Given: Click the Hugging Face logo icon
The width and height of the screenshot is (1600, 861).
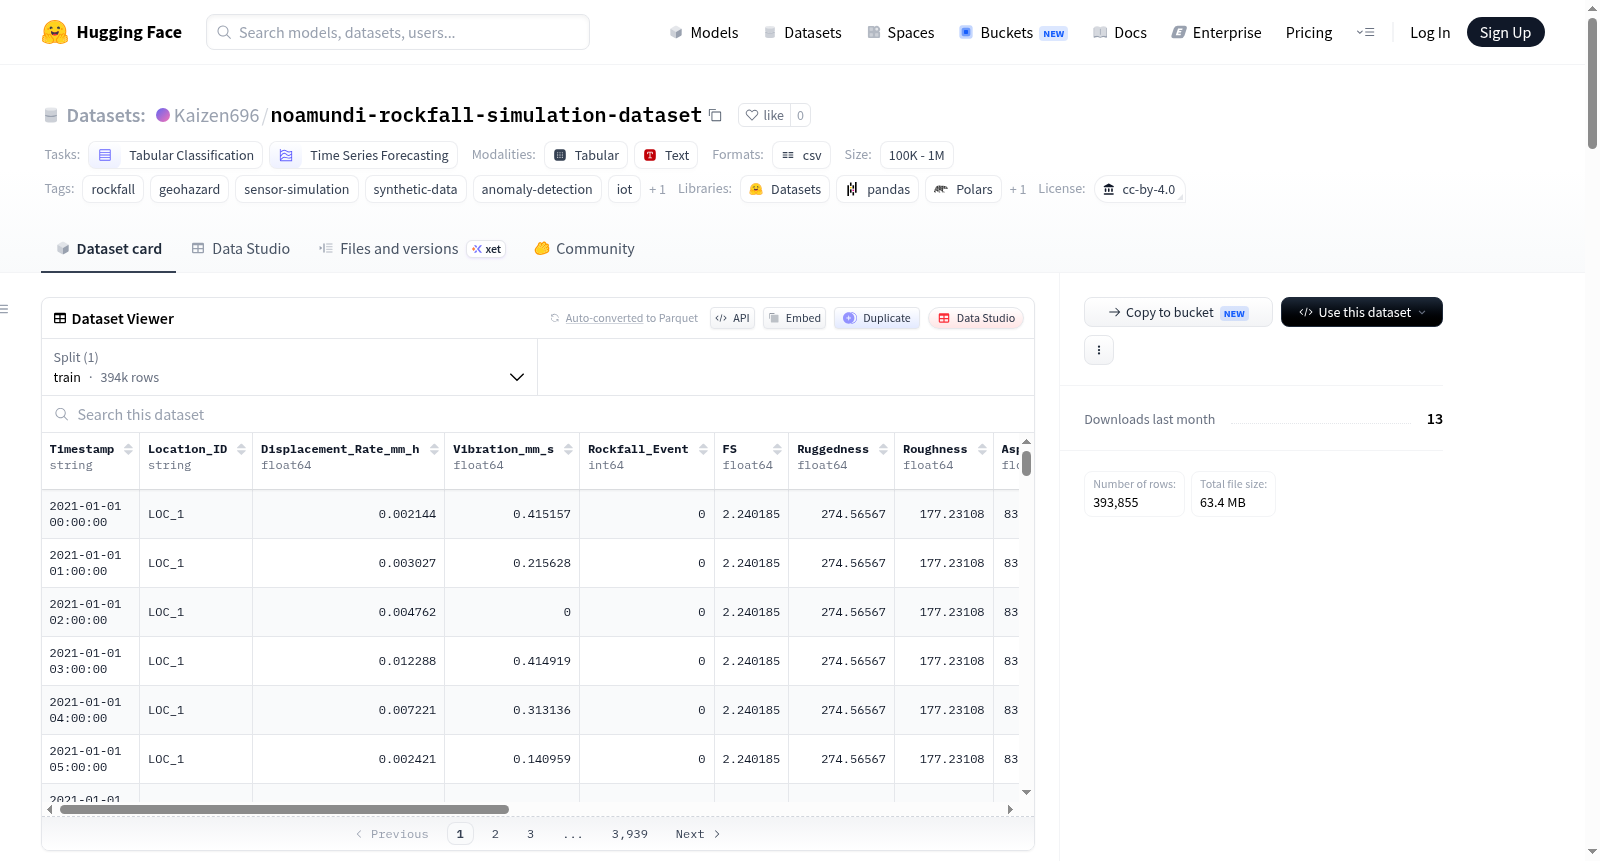Looking at the screenshot, I should point(55,32).
